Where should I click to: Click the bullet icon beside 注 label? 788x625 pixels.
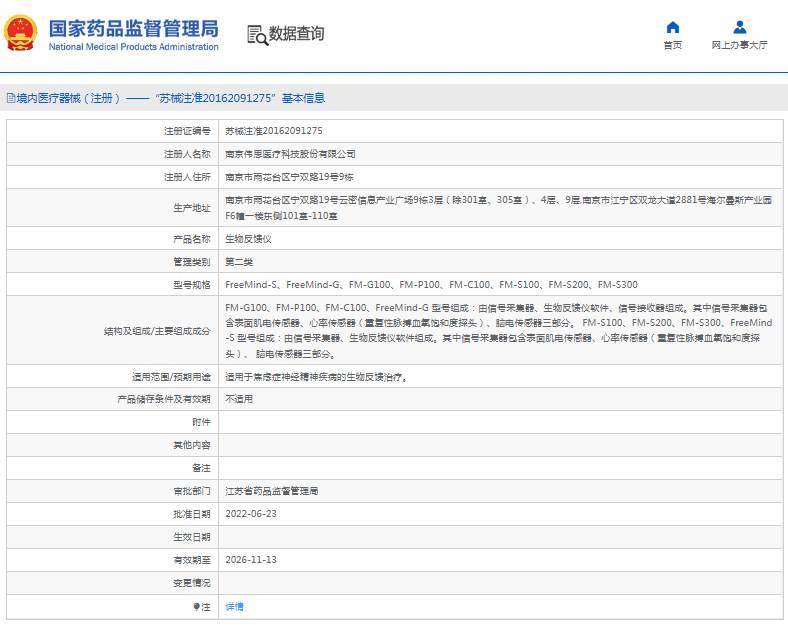click(197, 607)
